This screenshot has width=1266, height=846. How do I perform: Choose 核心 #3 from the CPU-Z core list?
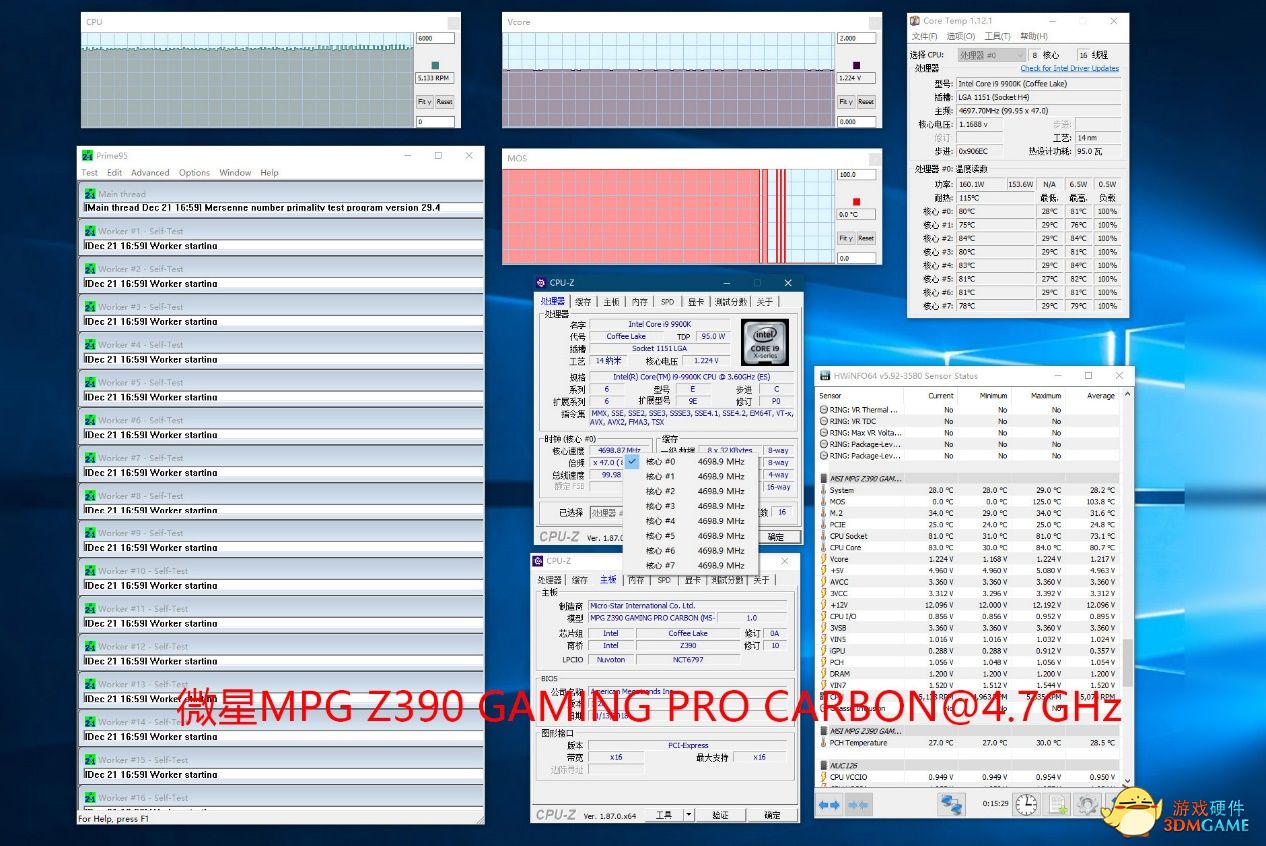(660, 506)
